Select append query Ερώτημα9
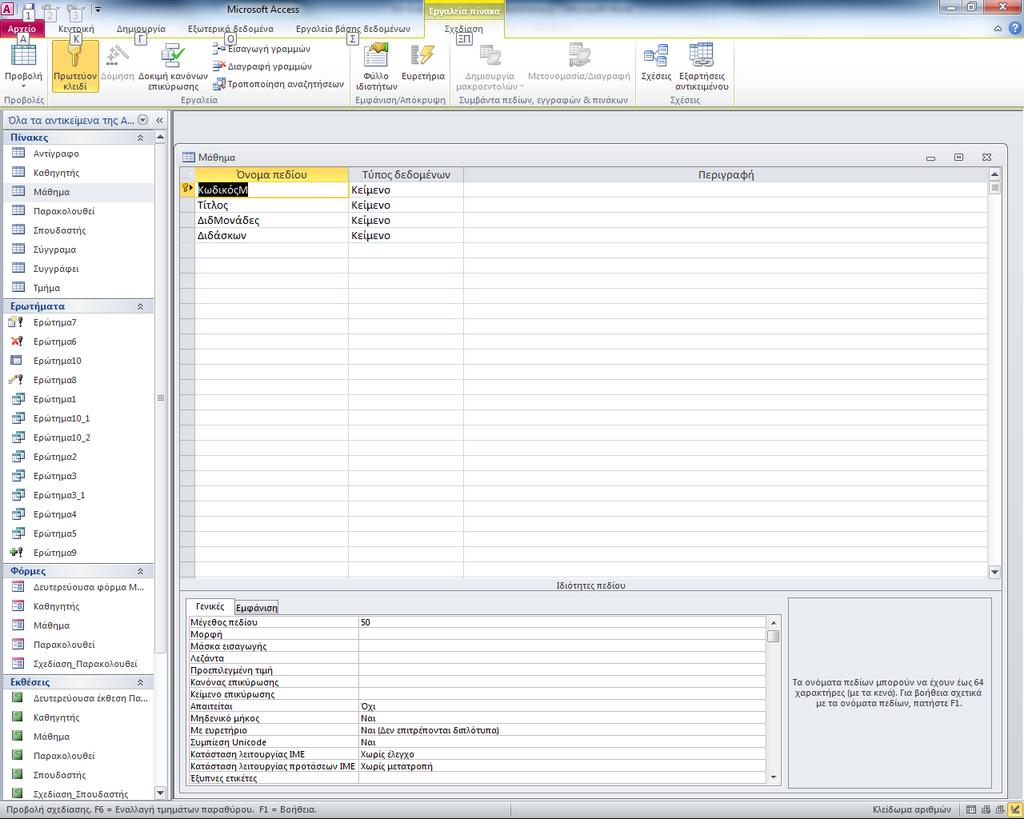Image resolution: width=1024 pixels, height=819 pixels. pos(55,553)
